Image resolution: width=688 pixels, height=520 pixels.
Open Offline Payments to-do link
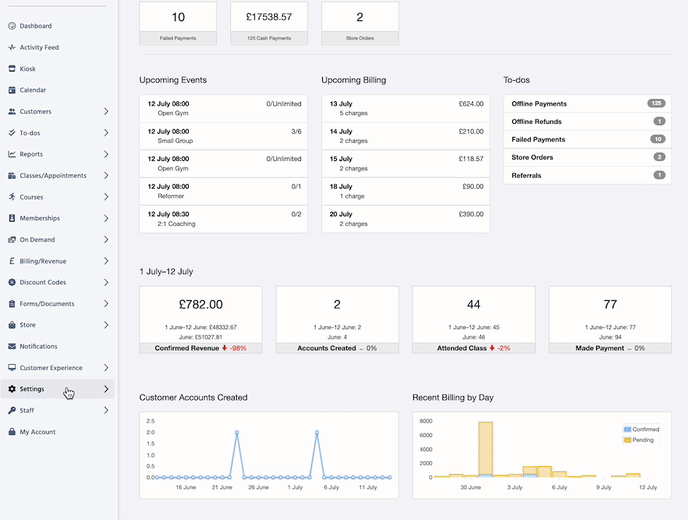(x=539, y=104)
